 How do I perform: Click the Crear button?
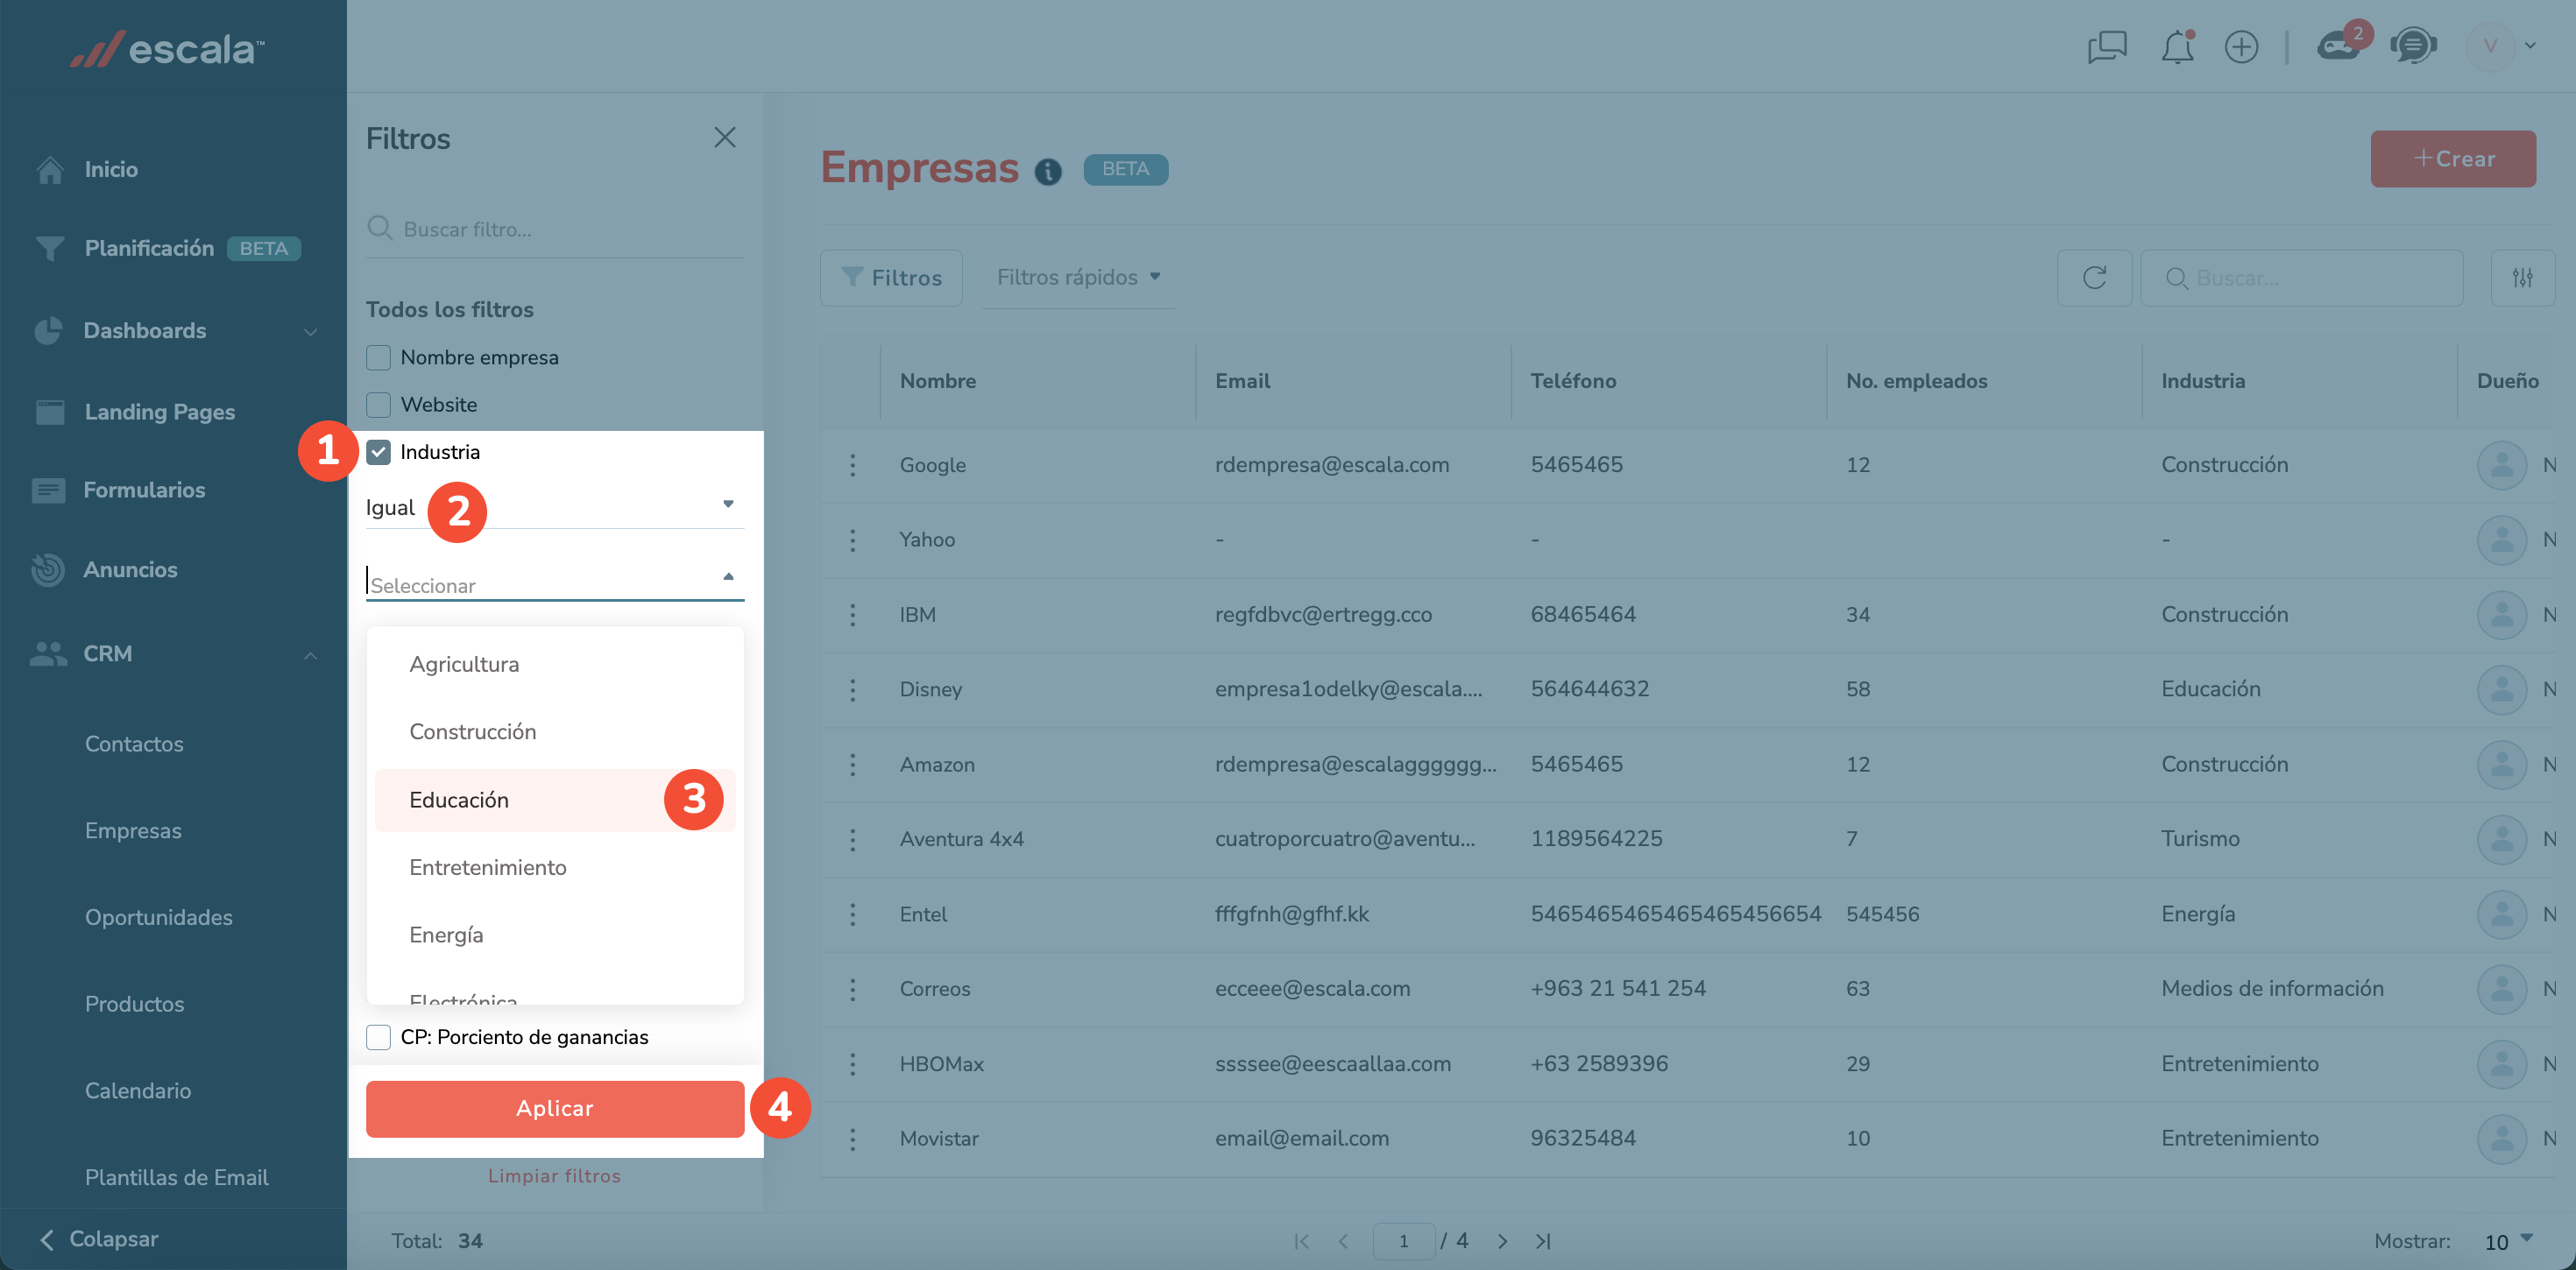click(2452, 158)
